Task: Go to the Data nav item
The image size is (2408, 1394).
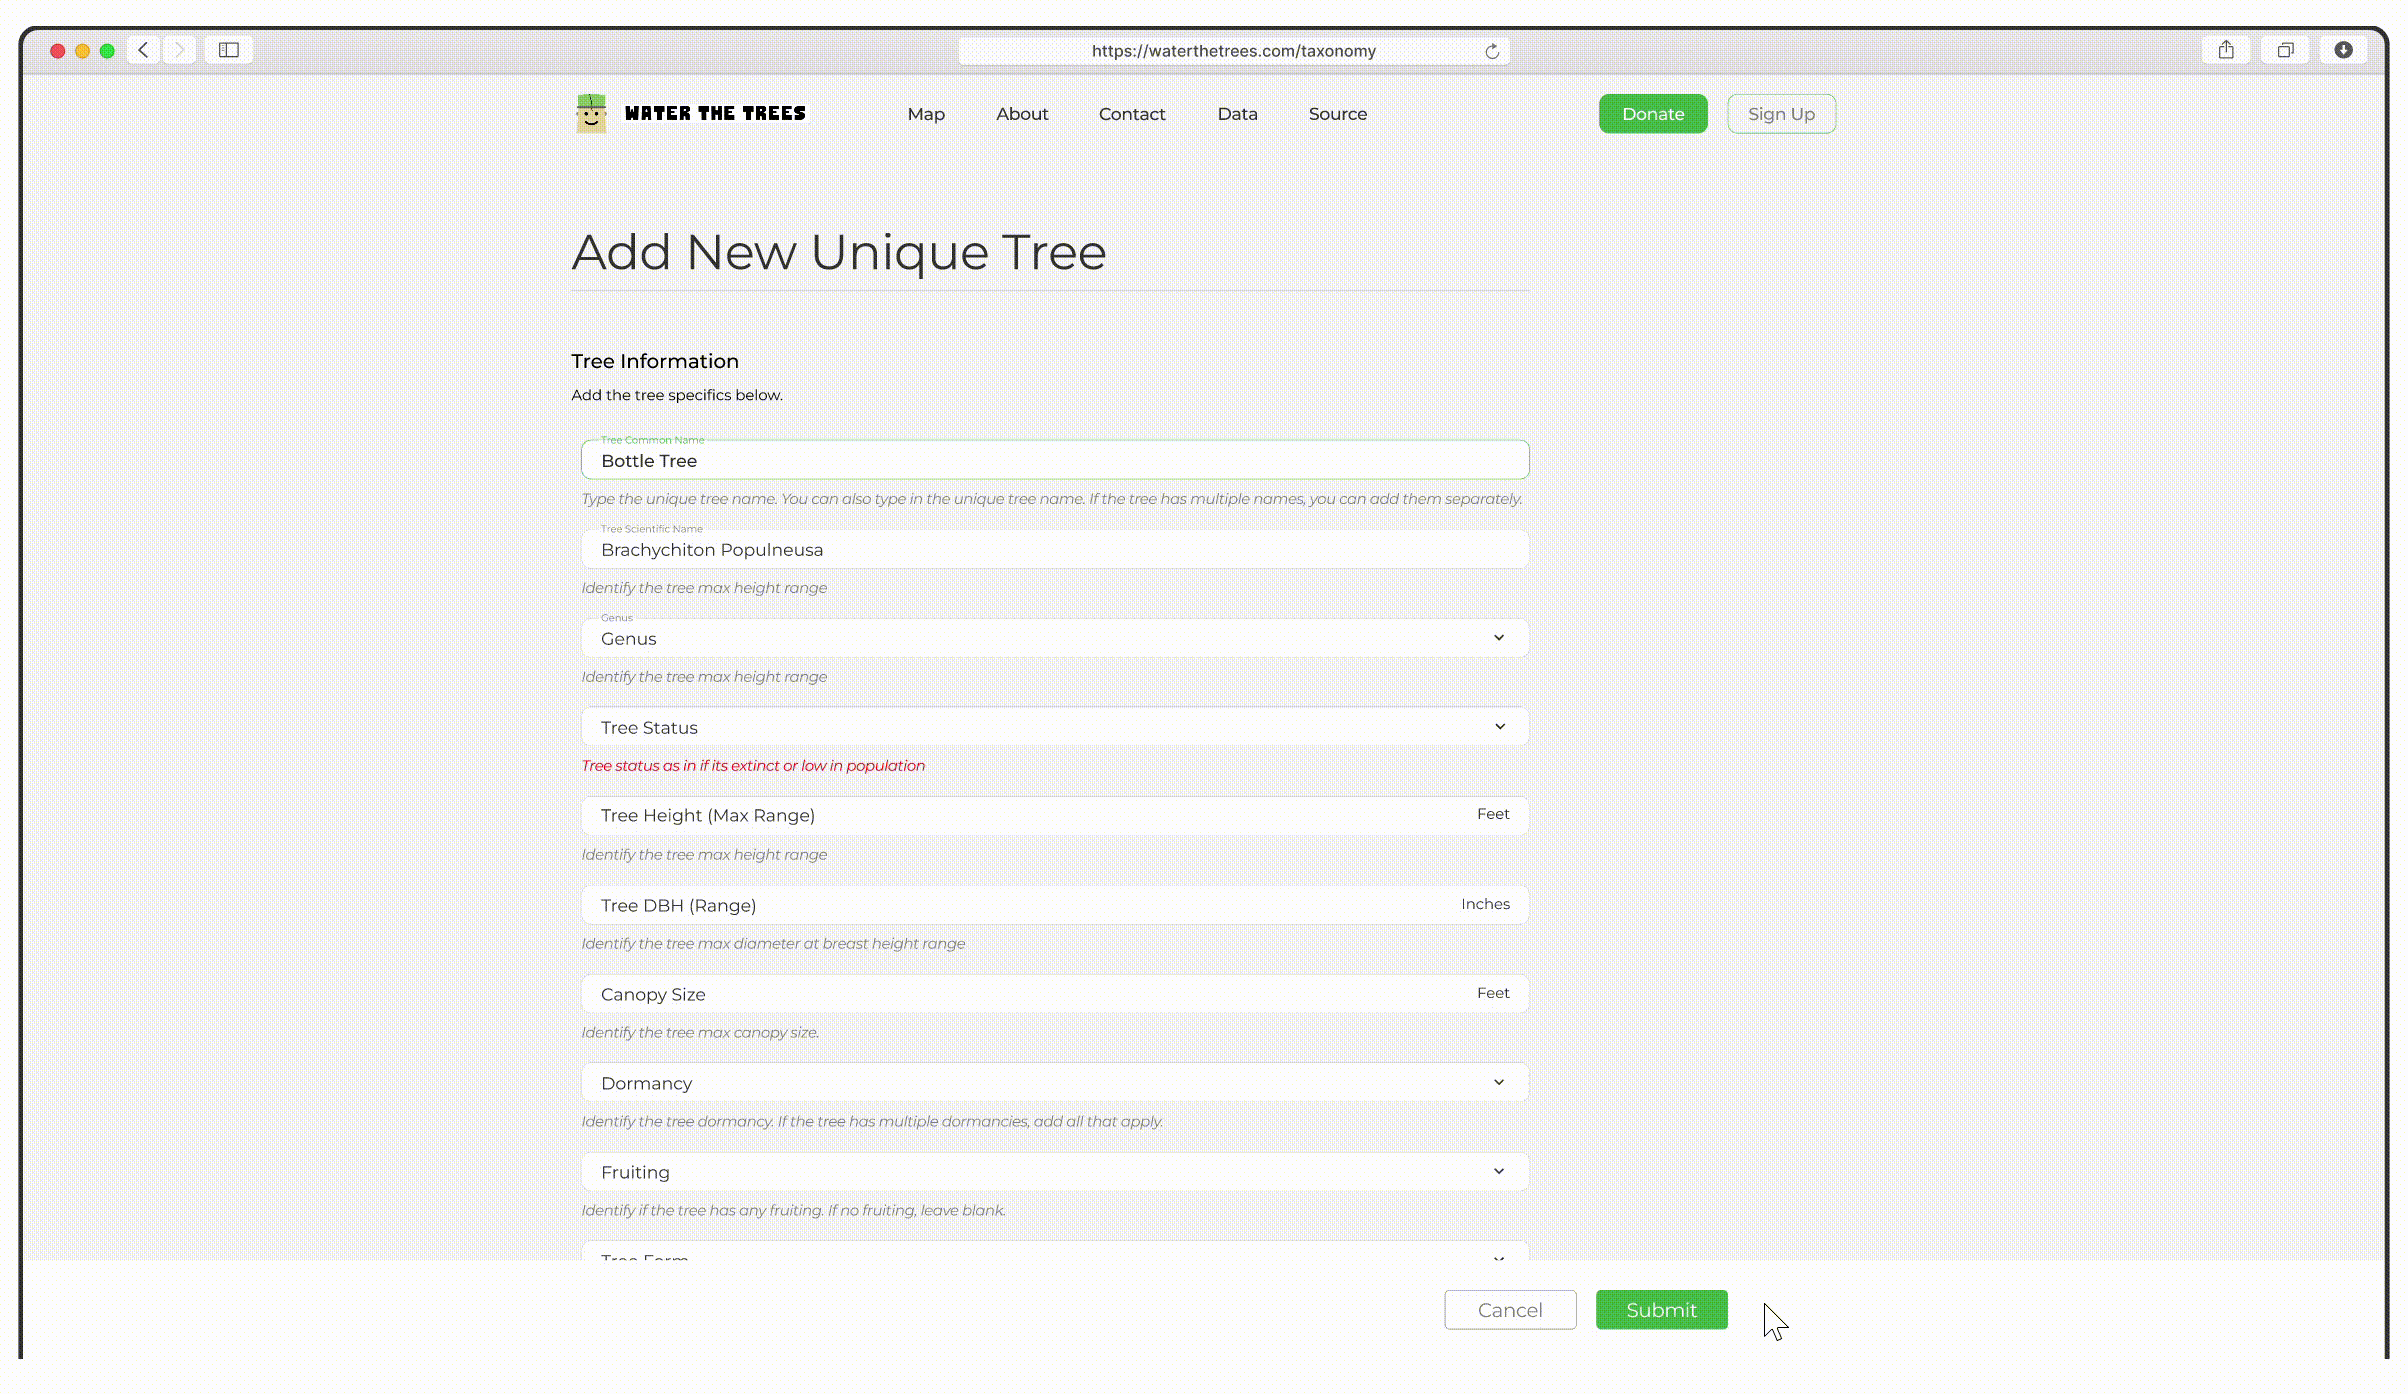Action: click(1237, 114)
